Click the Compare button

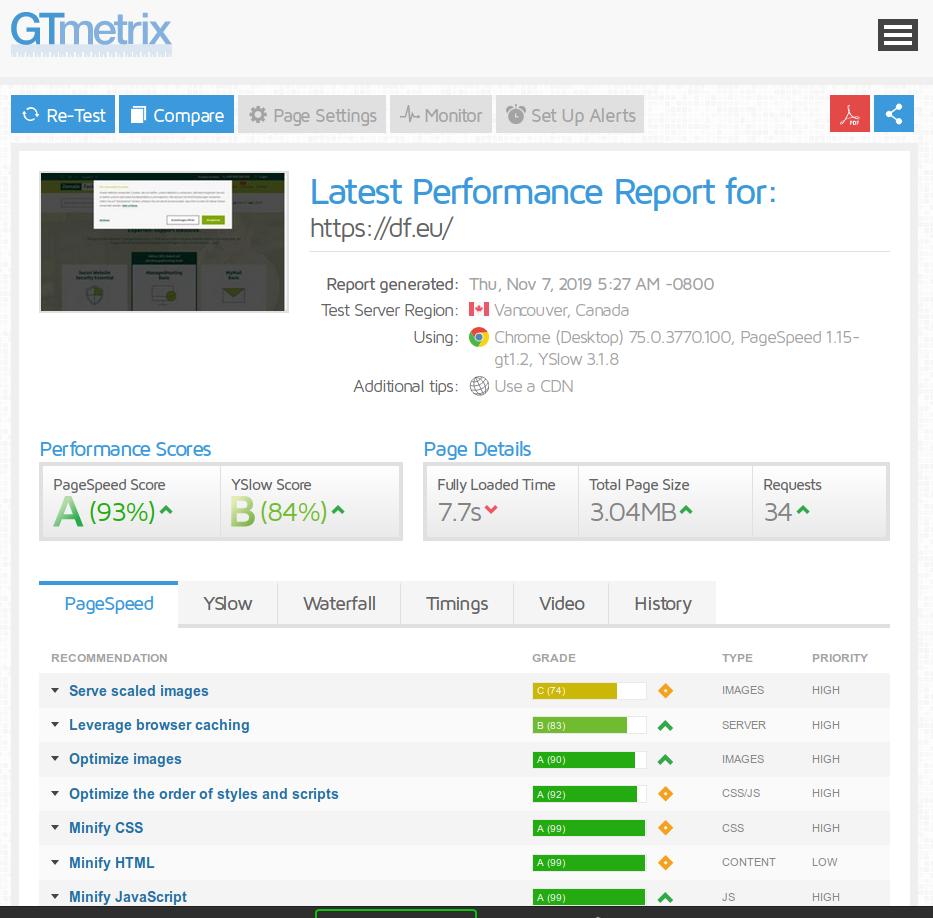(177, 115)
